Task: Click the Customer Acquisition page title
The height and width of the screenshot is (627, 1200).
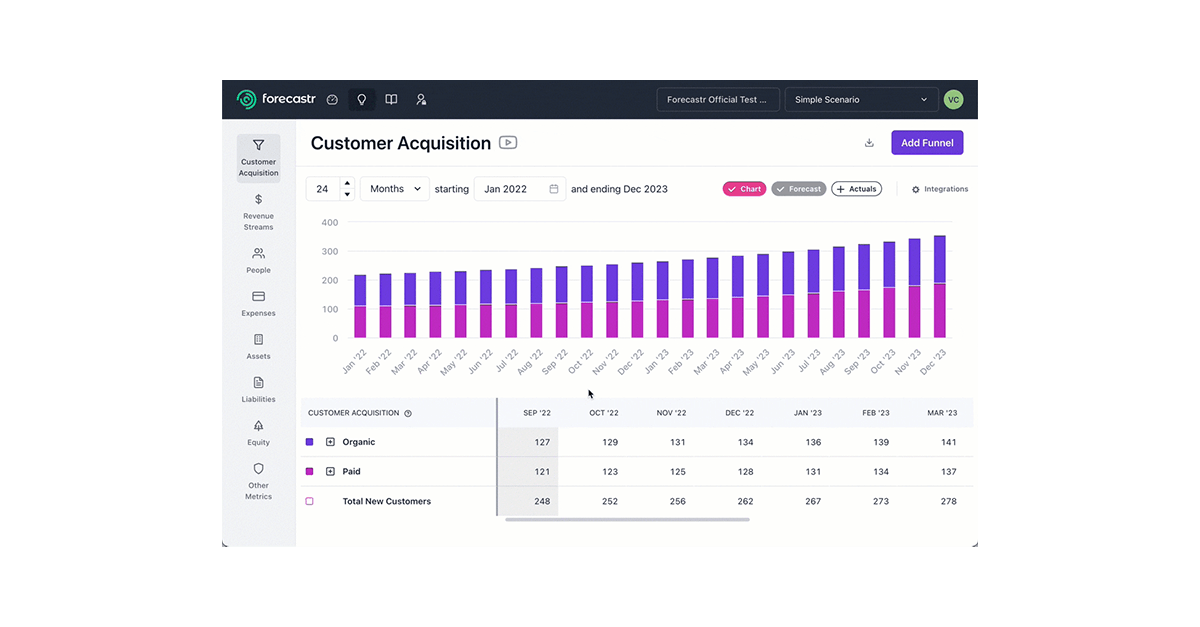Action: point(401,143)
